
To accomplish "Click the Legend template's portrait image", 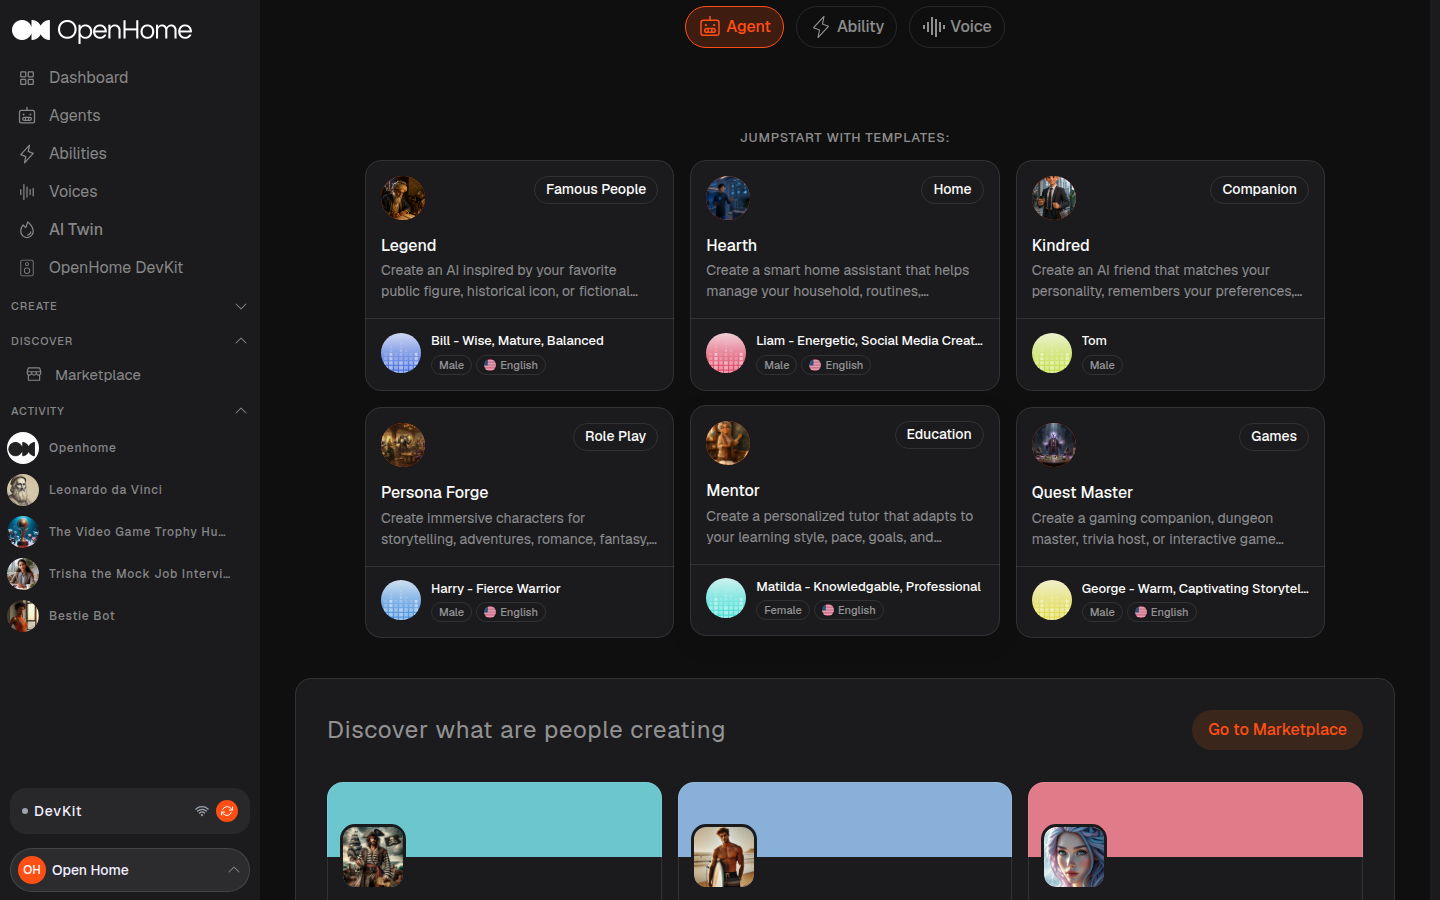I will 403,198.
